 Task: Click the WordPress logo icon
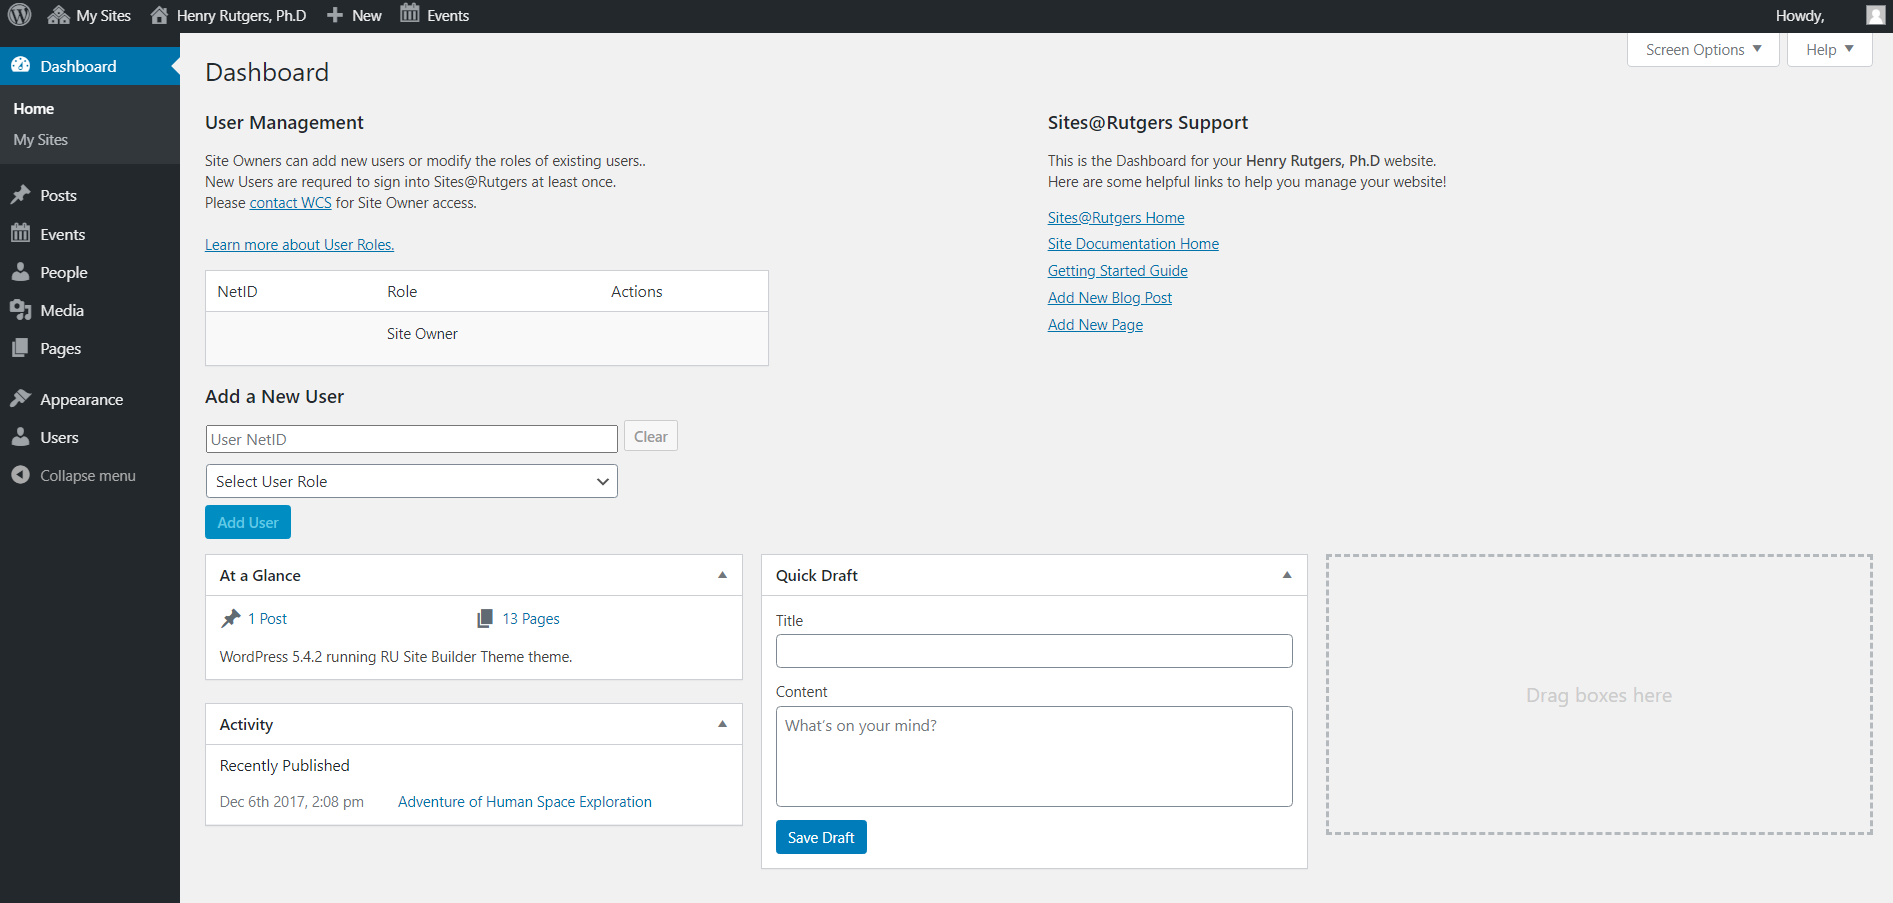click(20, 15)
